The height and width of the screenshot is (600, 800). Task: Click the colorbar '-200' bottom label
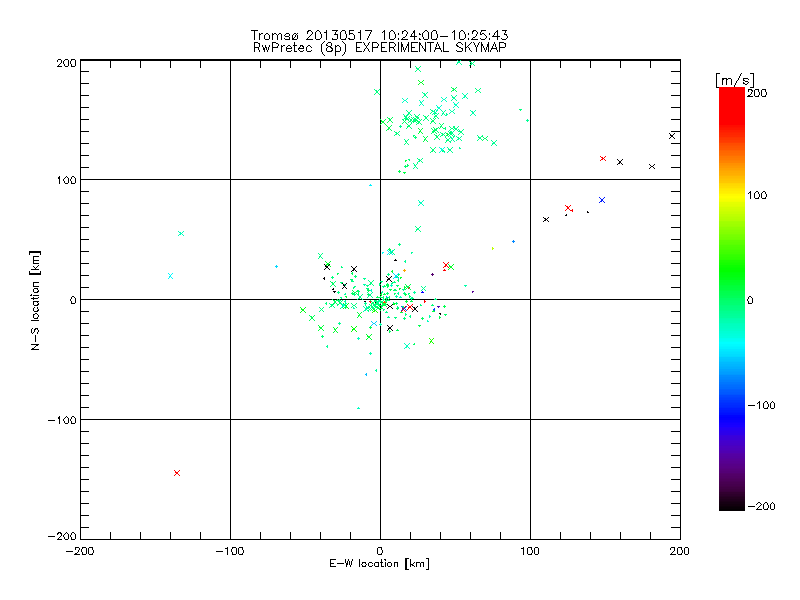click(x=762, y=506)
